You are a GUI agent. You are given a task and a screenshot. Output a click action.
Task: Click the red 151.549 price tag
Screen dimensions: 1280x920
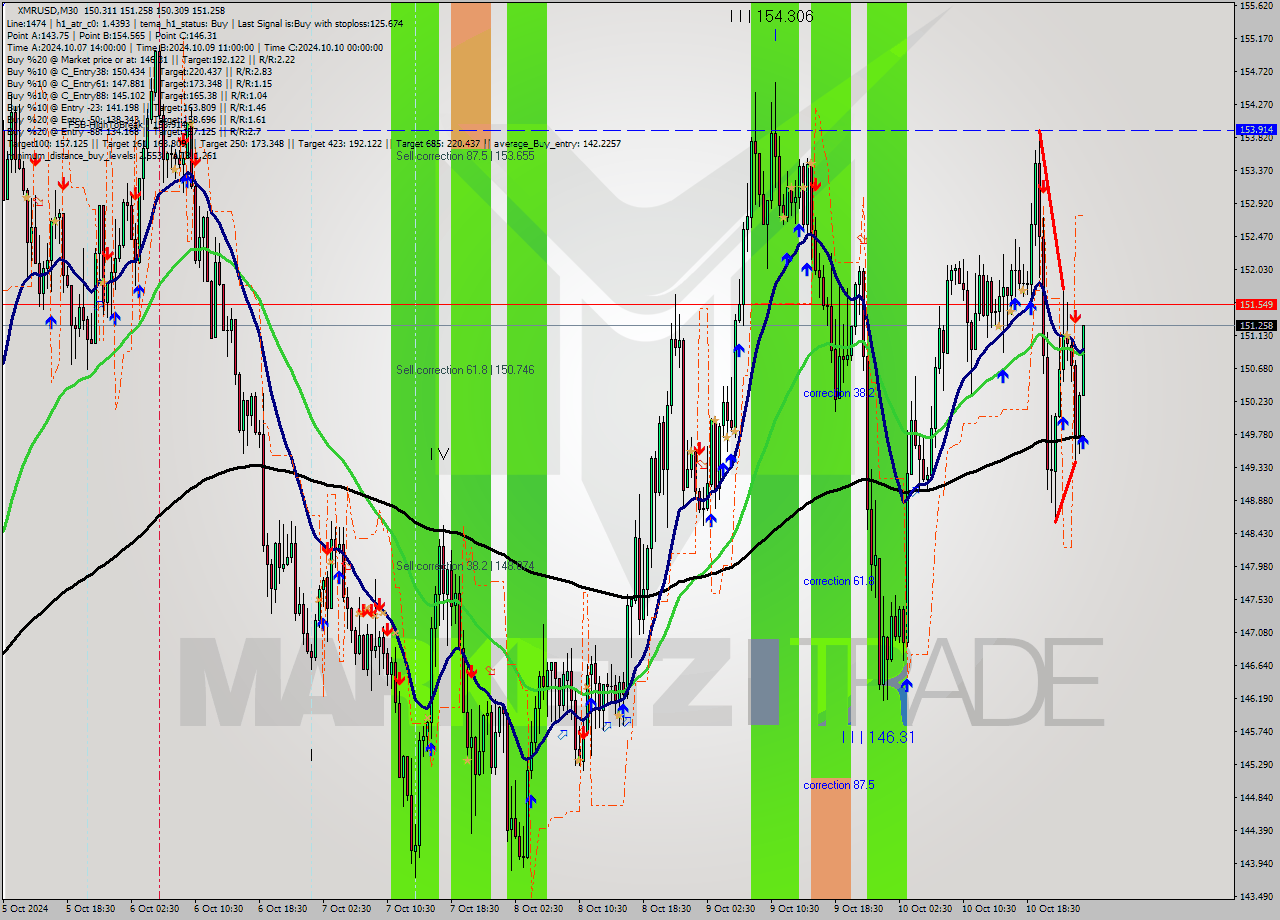point(1256,304)
